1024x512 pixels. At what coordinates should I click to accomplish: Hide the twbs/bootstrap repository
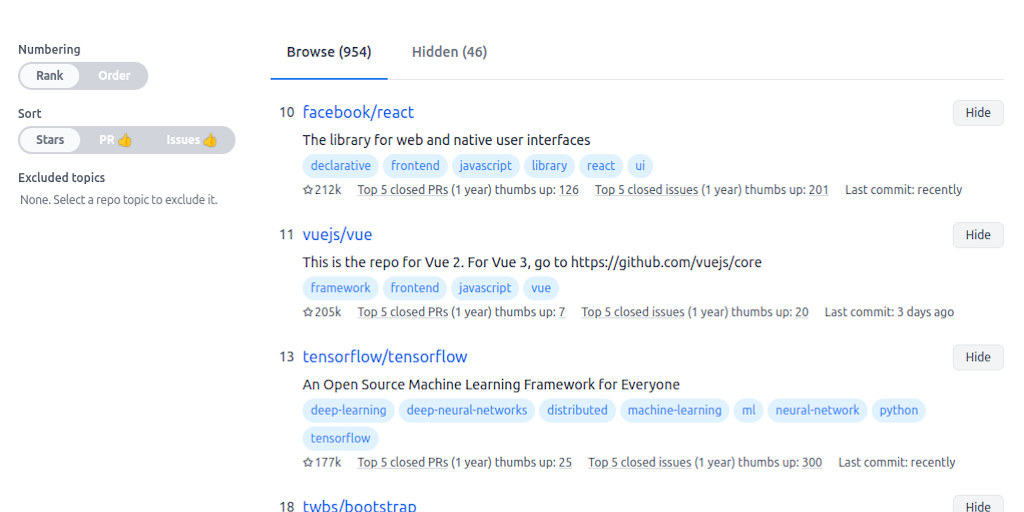pos(978,506)
